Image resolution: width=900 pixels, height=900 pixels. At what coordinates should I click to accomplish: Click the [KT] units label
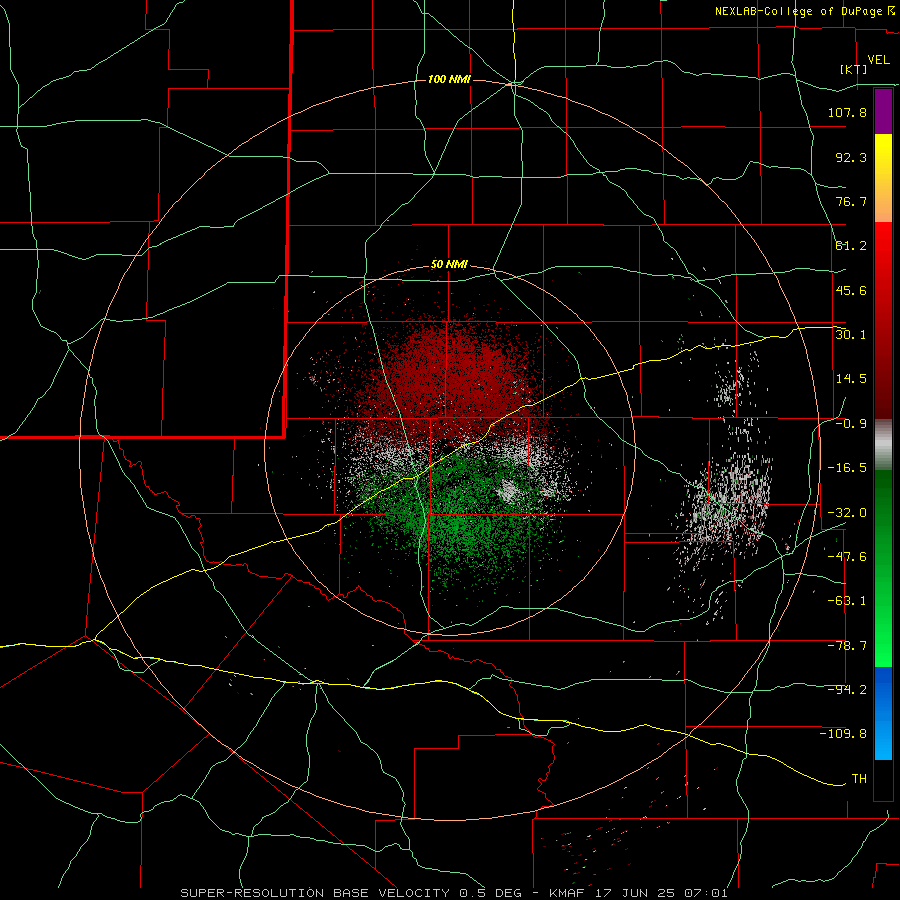854,69
